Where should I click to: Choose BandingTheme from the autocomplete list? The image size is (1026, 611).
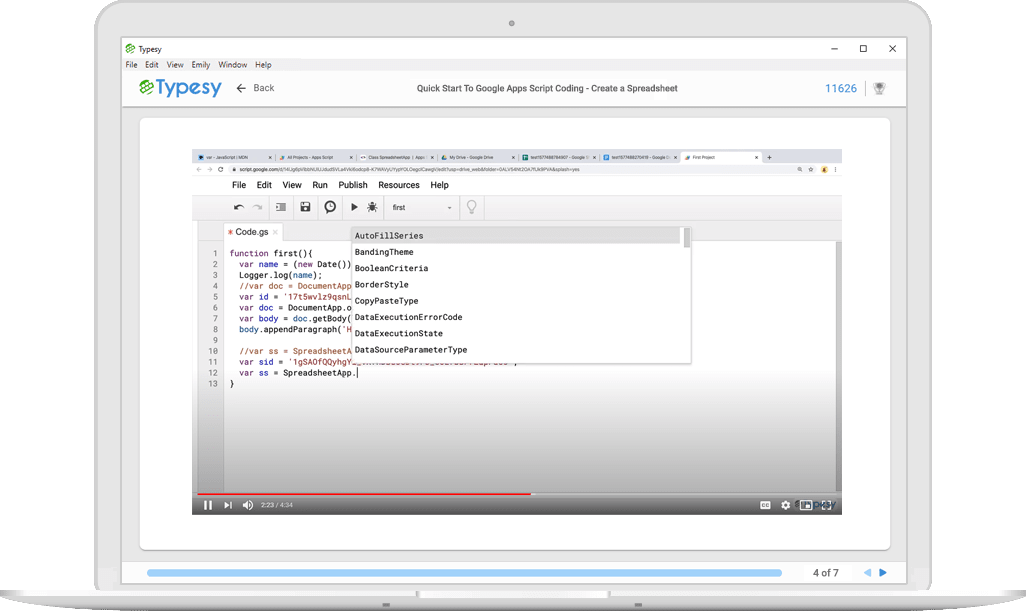point(516,252)
